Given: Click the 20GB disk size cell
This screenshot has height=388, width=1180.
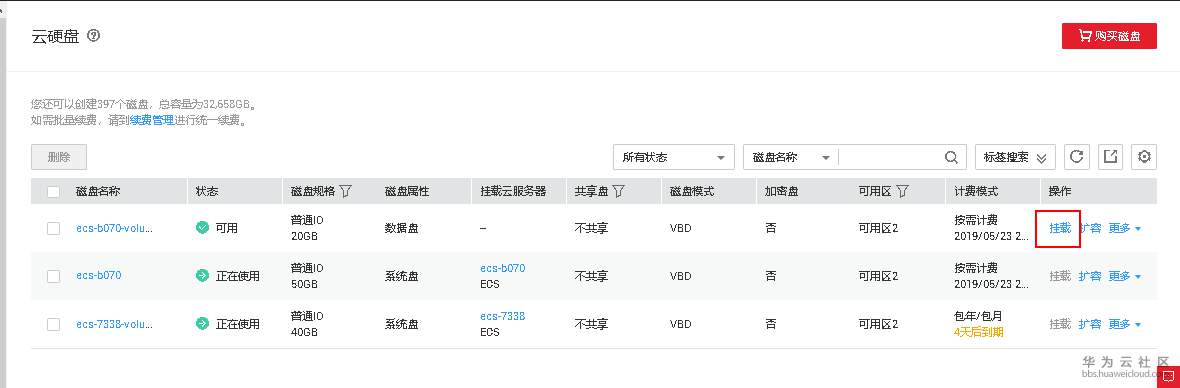Looking at the screenshot, I should pyautogui.click(x=304, y=236).
